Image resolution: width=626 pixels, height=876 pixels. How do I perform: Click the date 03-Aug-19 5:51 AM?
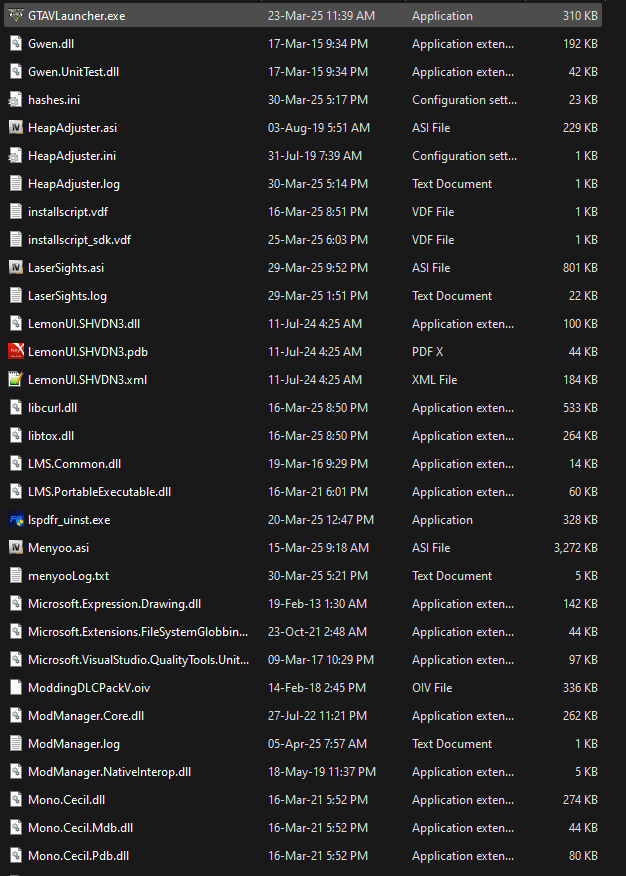[x=319, y=127]
